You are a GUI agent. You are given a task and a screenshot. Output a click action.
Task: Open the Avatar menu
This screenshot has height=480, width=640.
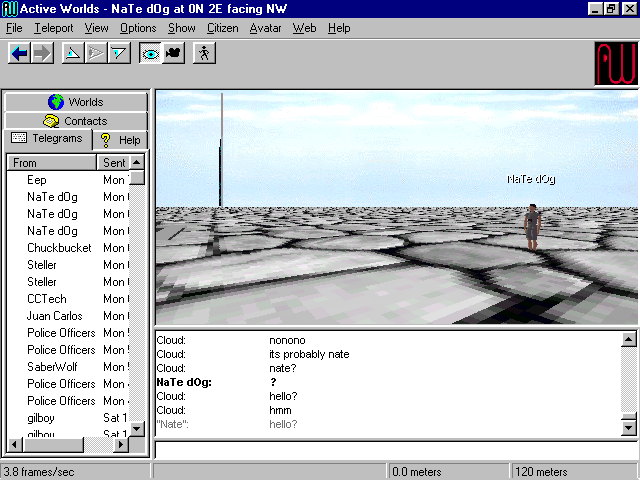[x=265, y=28]
